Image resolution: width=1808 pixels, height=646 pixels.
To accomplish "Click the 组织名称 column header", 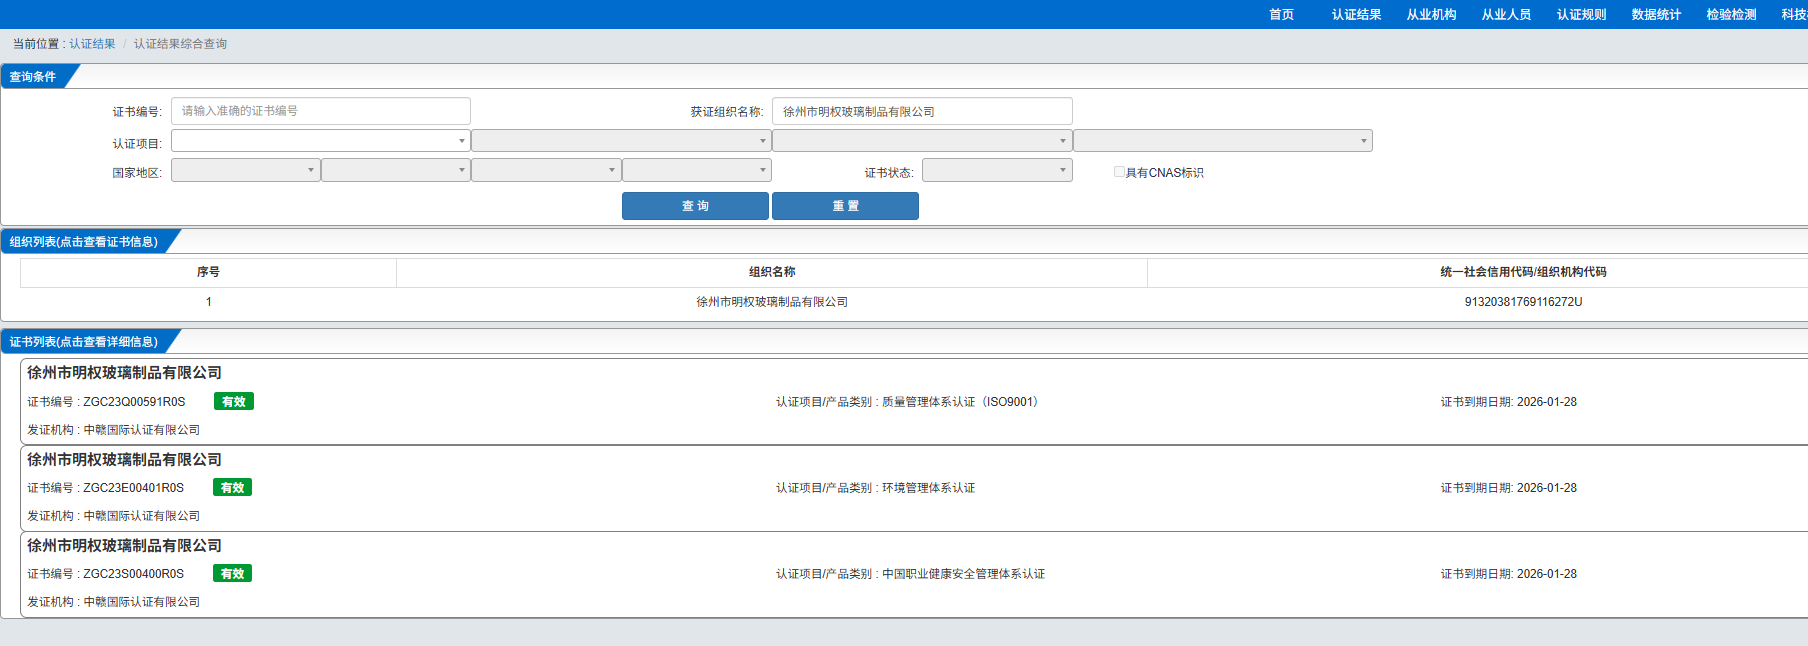I will click(772, 272).
